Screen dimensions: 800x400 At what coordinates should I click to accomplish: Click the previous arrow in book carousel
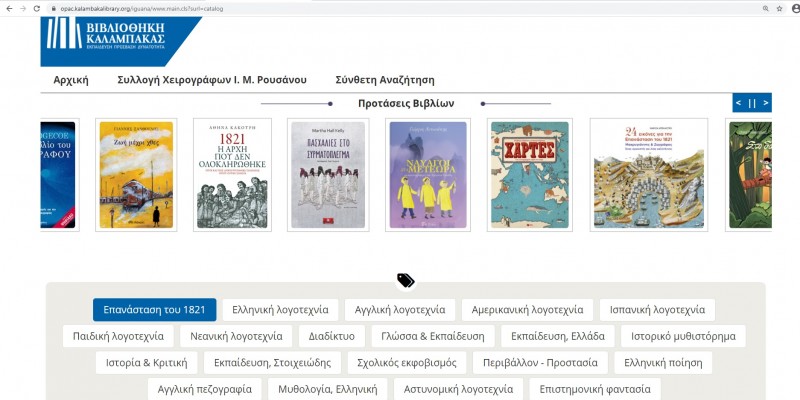pyautogui.click(x=739, y=103)
